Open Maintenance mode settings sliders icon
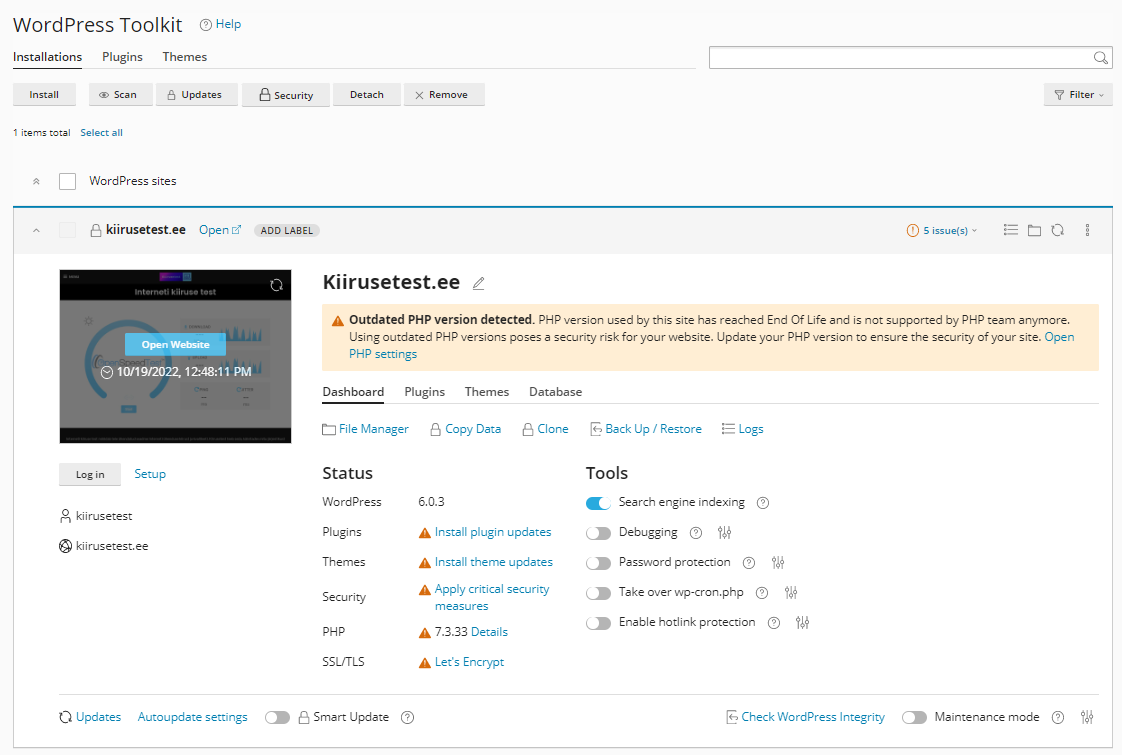This screenshot has width=1122, height=755. (x=1087, y=717)
